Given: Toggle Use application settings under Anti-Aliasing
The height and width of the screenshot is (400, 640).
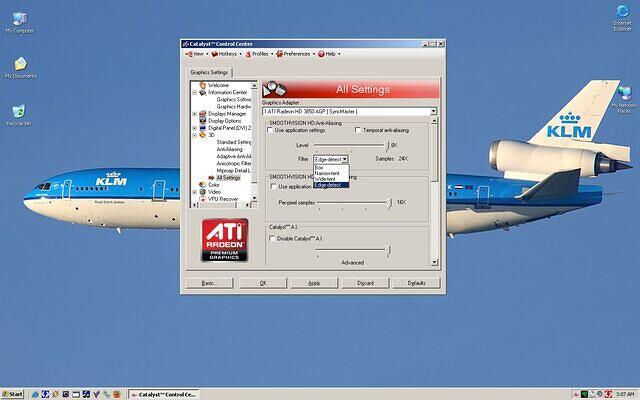Looking at the screenshot, I should pyautogui.click(x=270, y=130).
